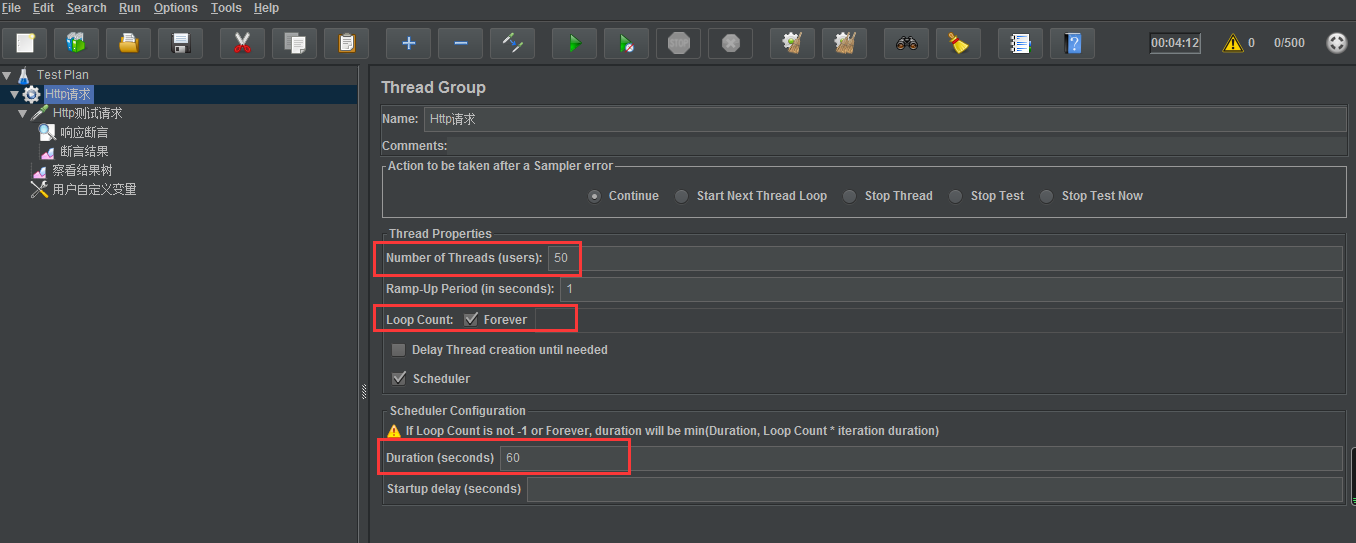
Task: Click the yellow warning log icon
Action: coord(1233,43)
